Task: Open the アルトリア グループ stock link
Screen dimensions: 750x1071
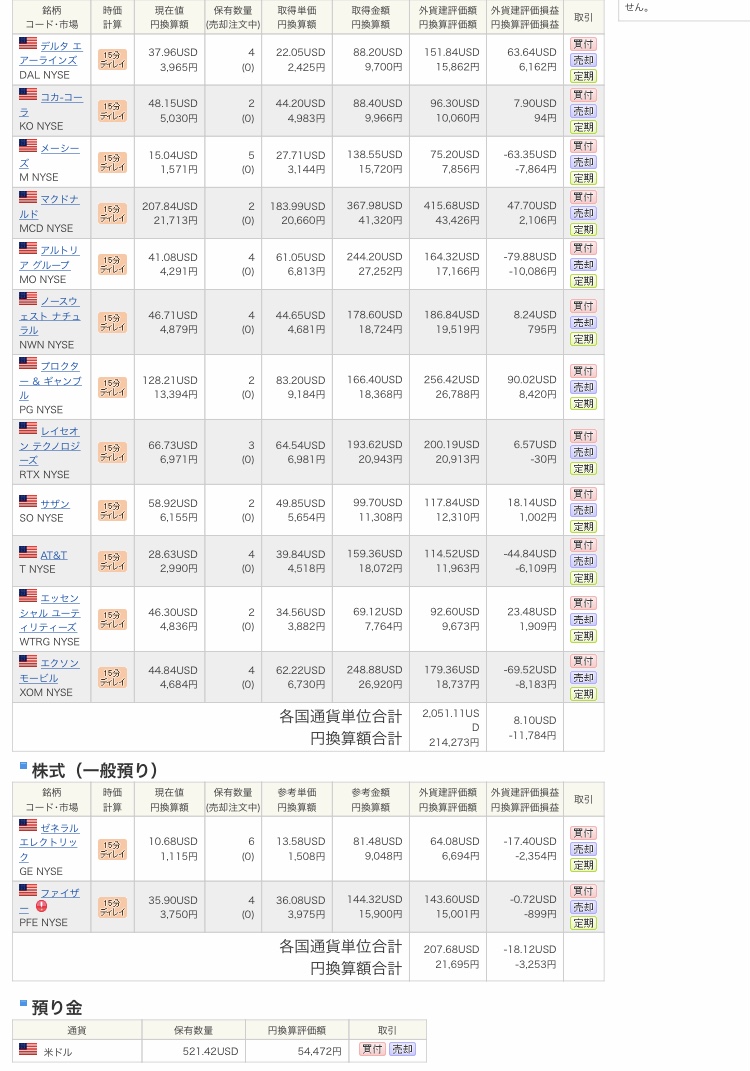Action: coord(49,258)
